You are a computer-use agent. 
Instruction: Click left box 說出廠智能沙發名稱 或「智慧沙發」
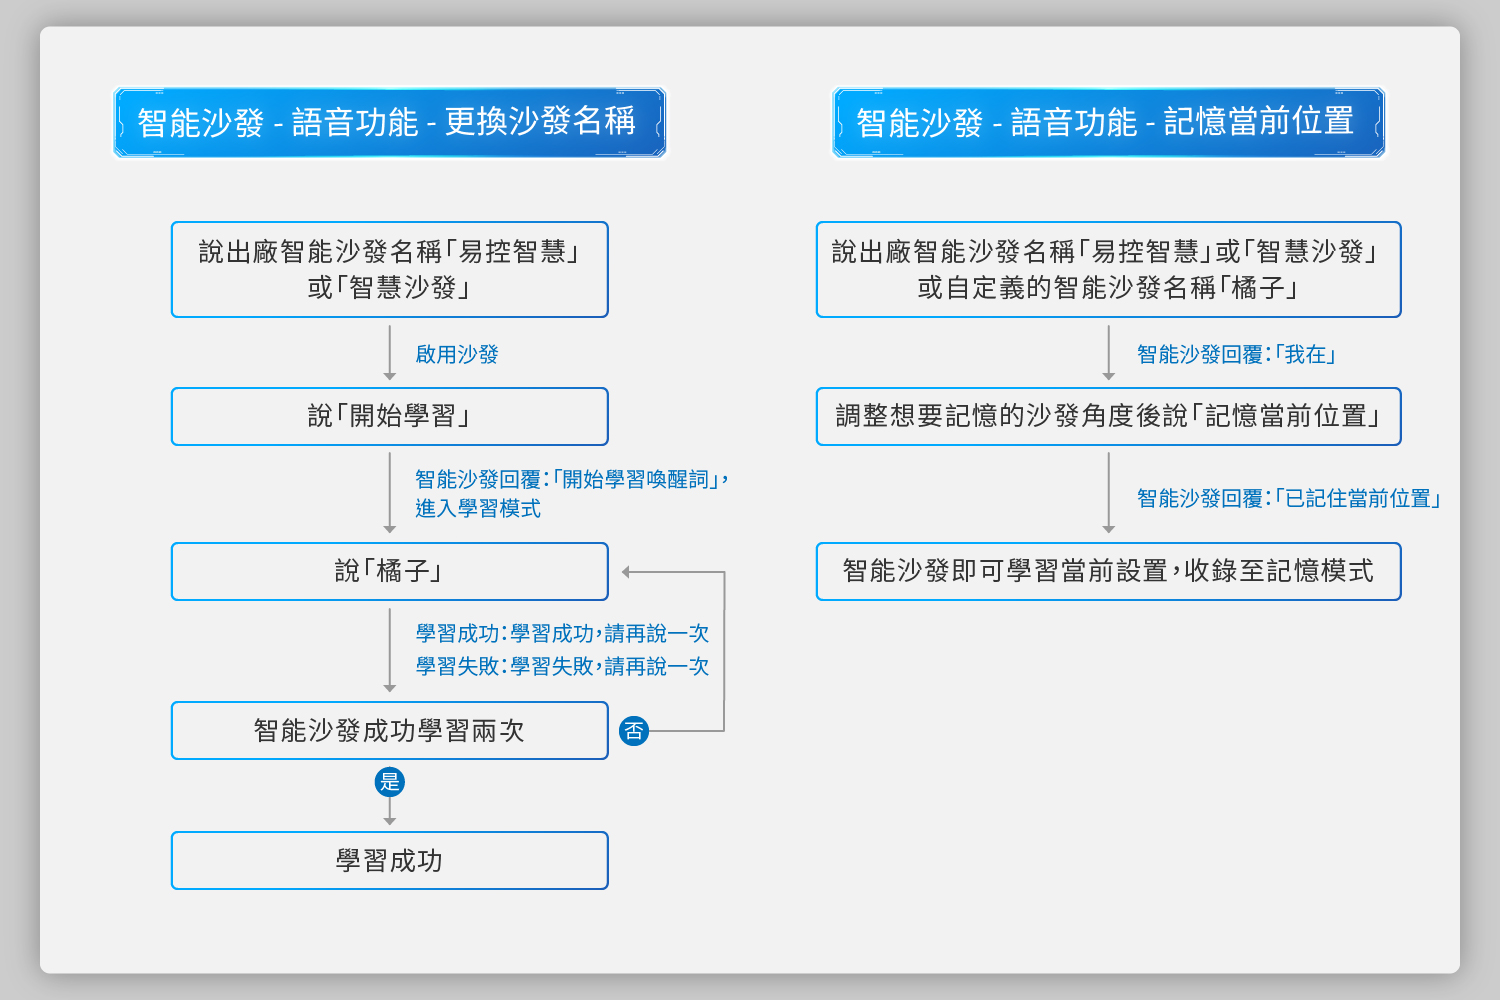pos(389,269)
